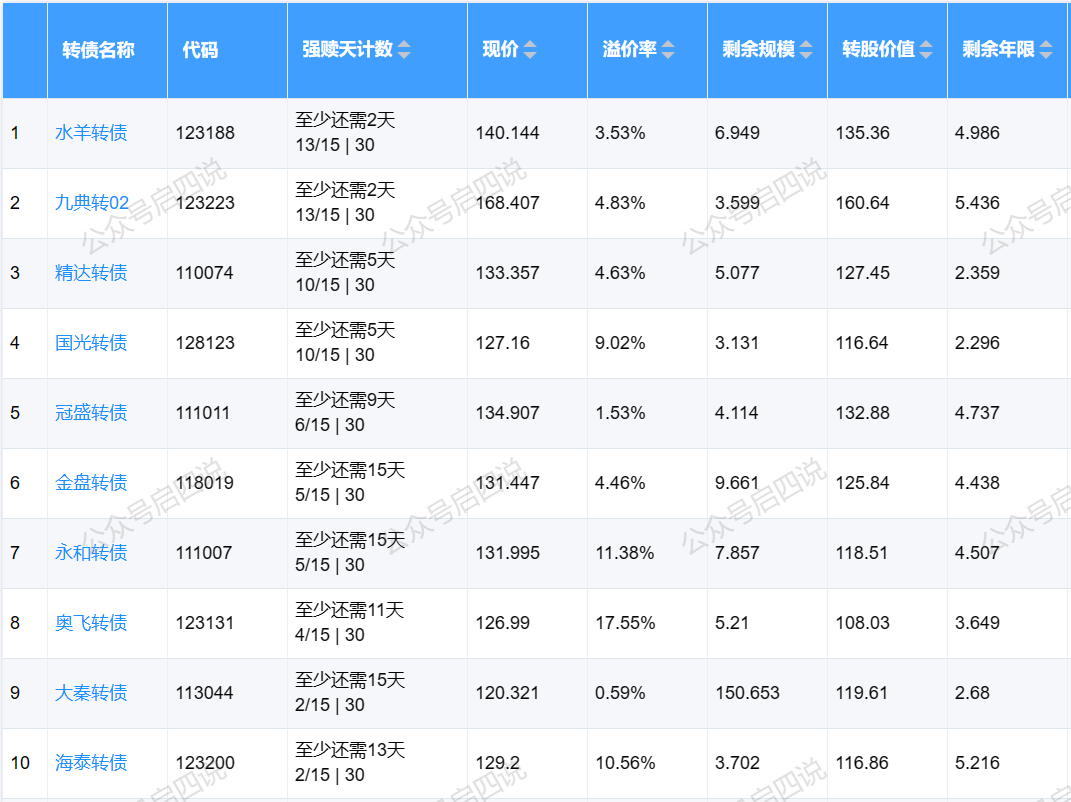Open 冠盛转债 bond page

tap(91, 413)
